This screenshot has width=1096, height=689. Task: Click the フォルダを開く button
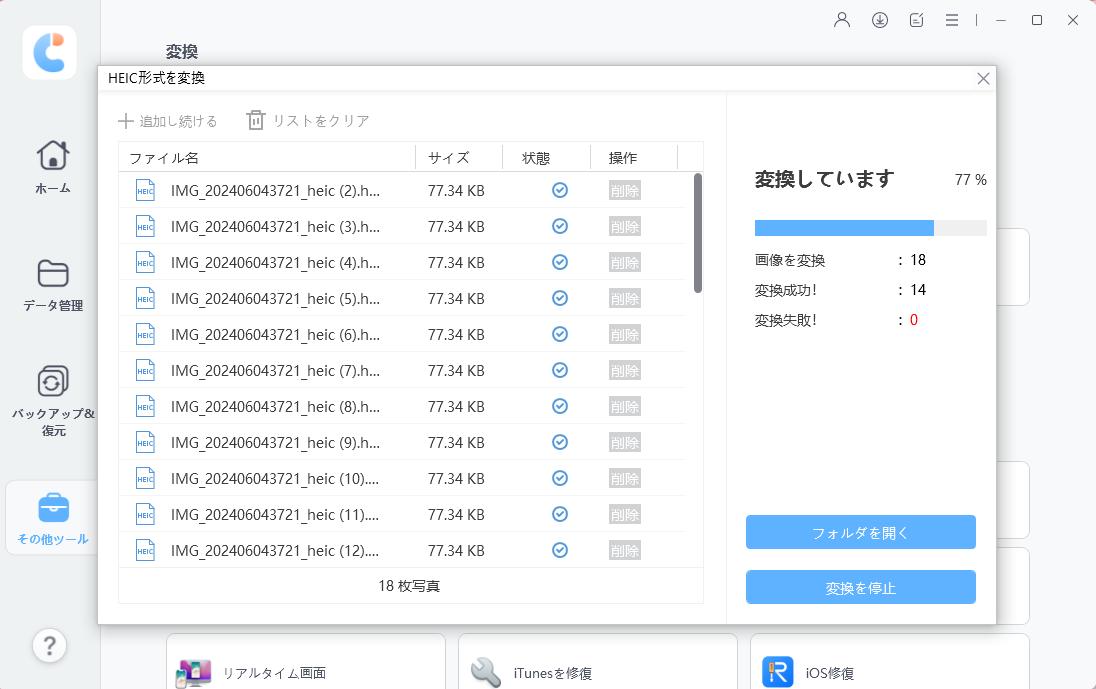coord(860,532)
